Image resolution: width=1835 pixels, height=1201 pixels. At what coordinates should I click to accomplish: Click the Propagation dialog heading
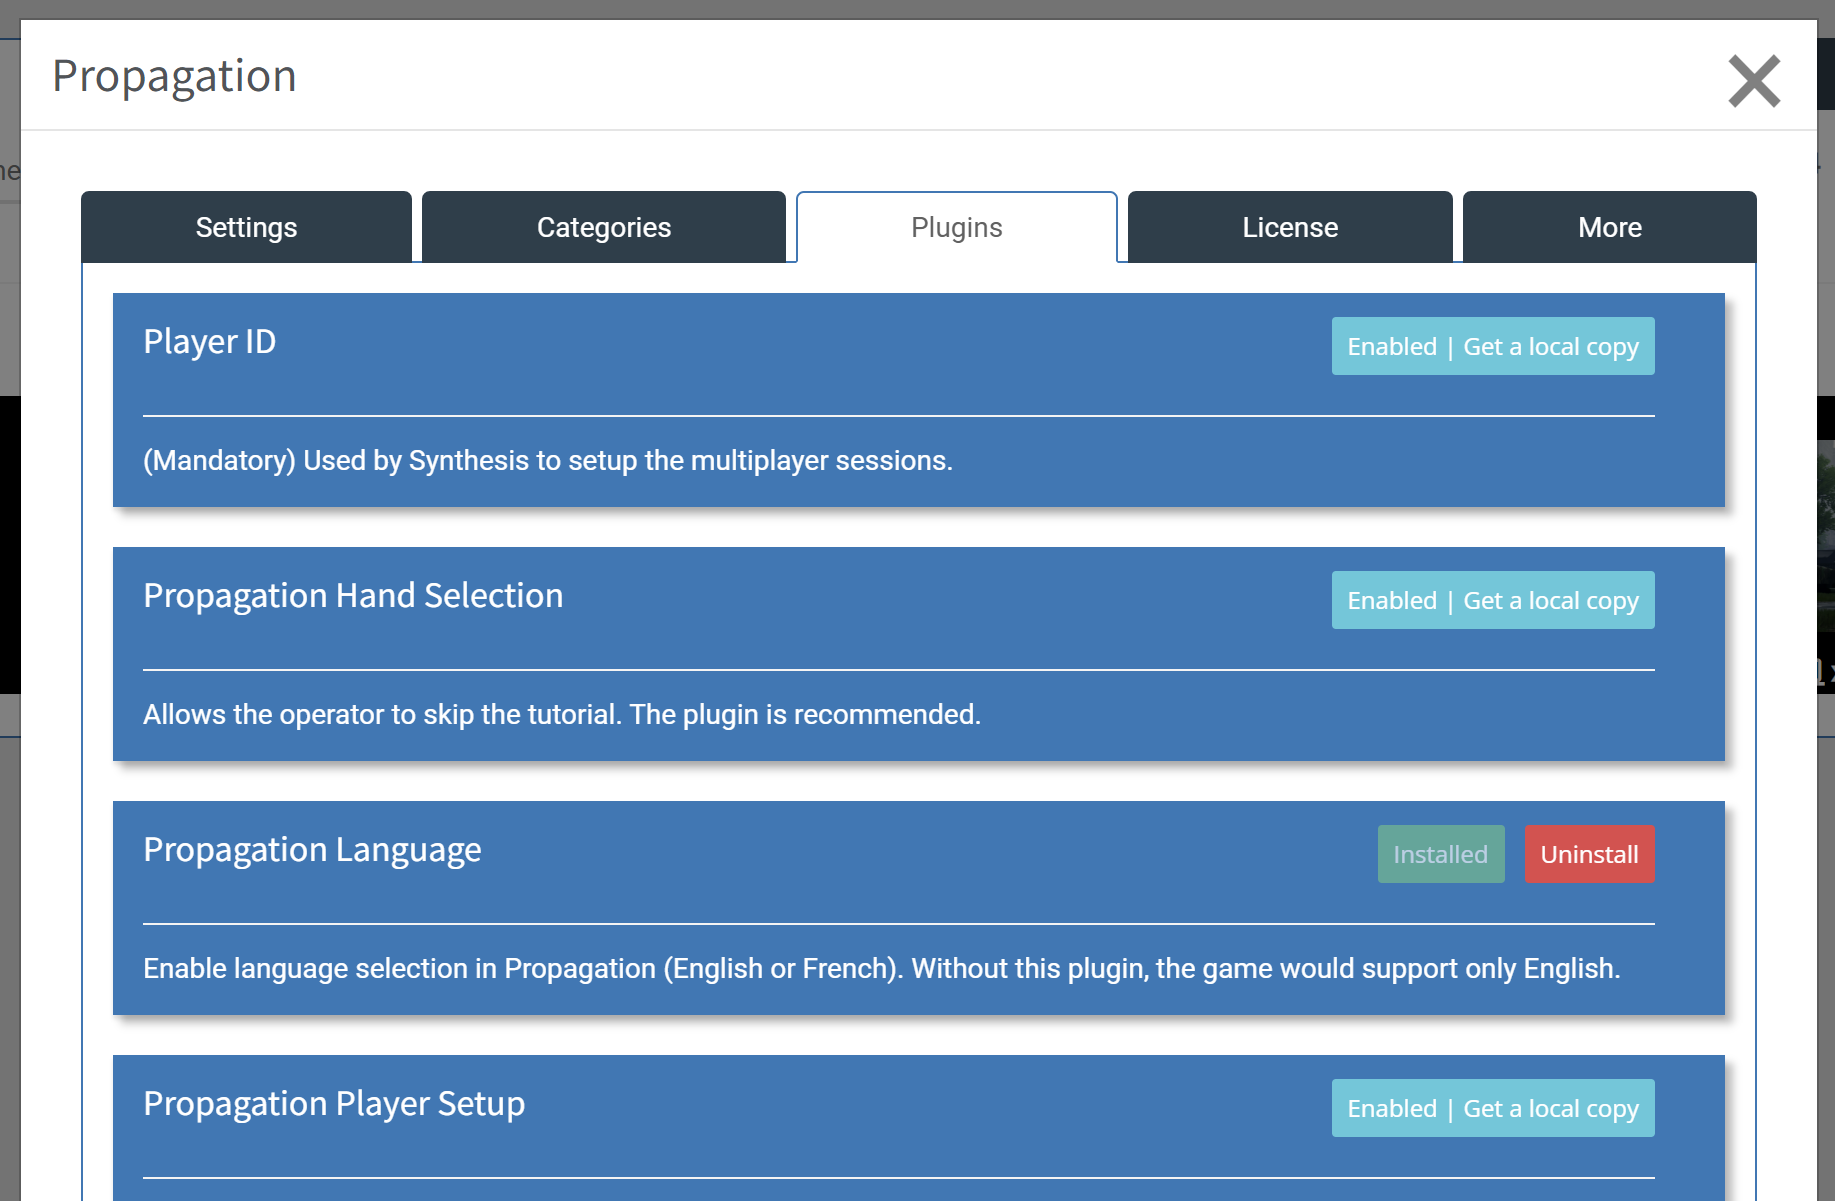pyautogui.click(x=174, y=77)
